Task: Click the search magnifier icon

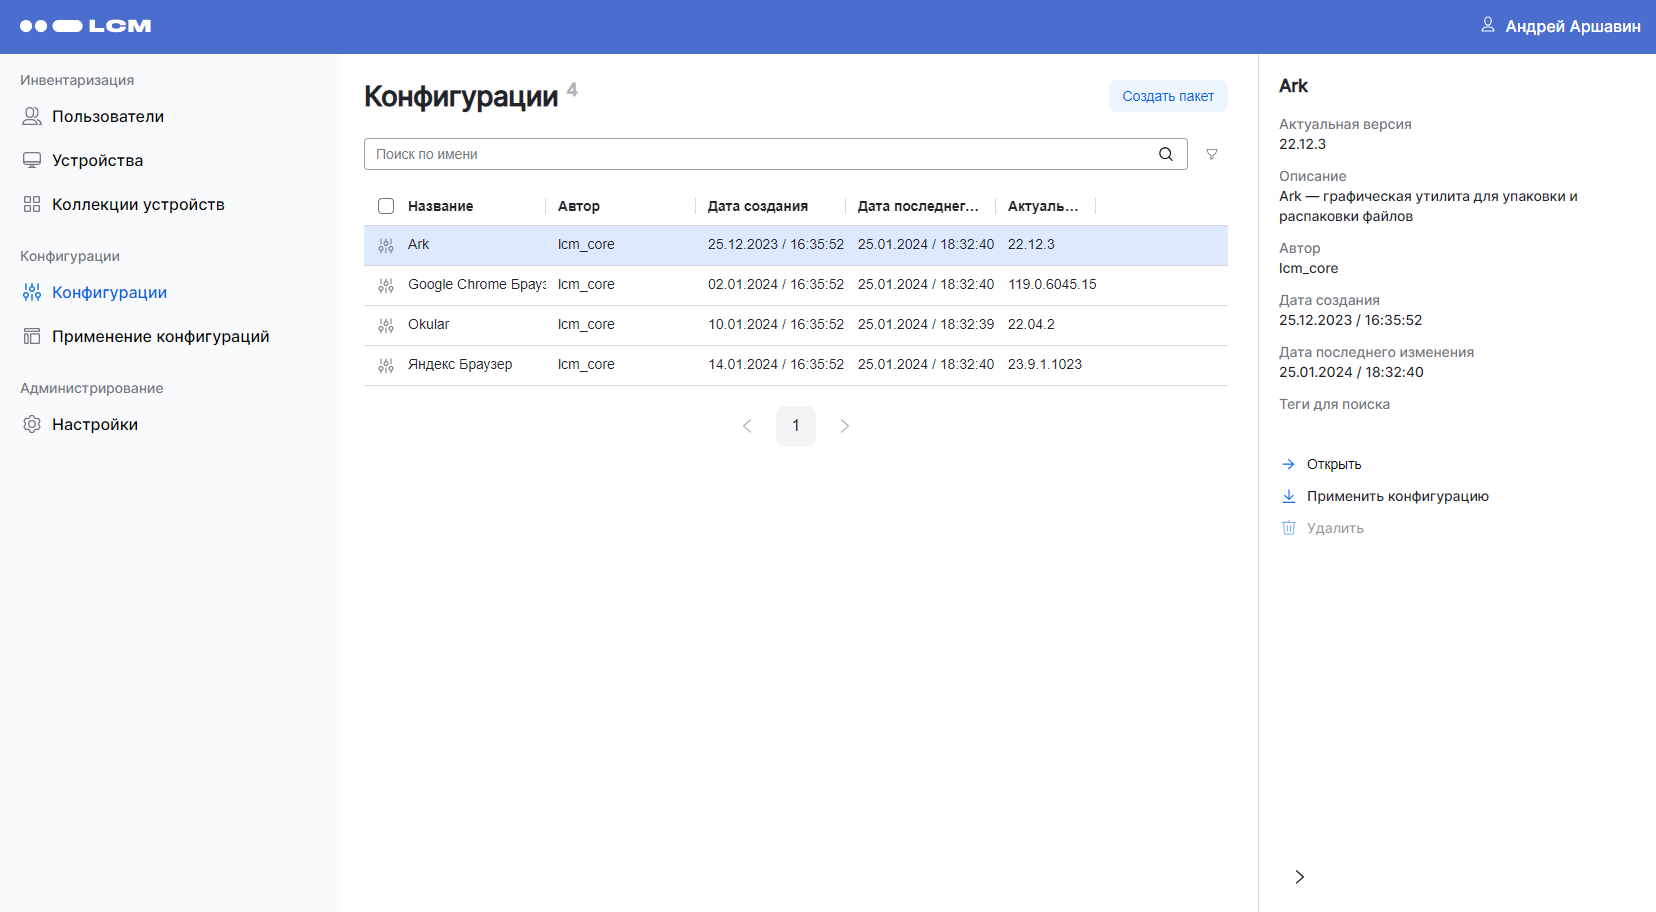Action: pos(1165,154)
